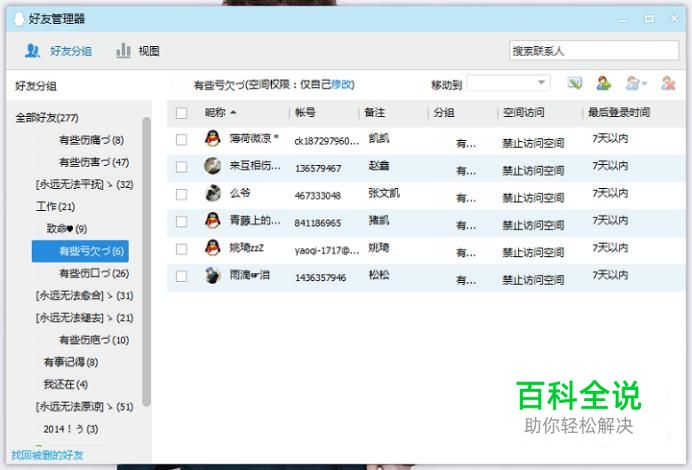
Task: Sort by the 备注 column header
Action: point(374,113)
